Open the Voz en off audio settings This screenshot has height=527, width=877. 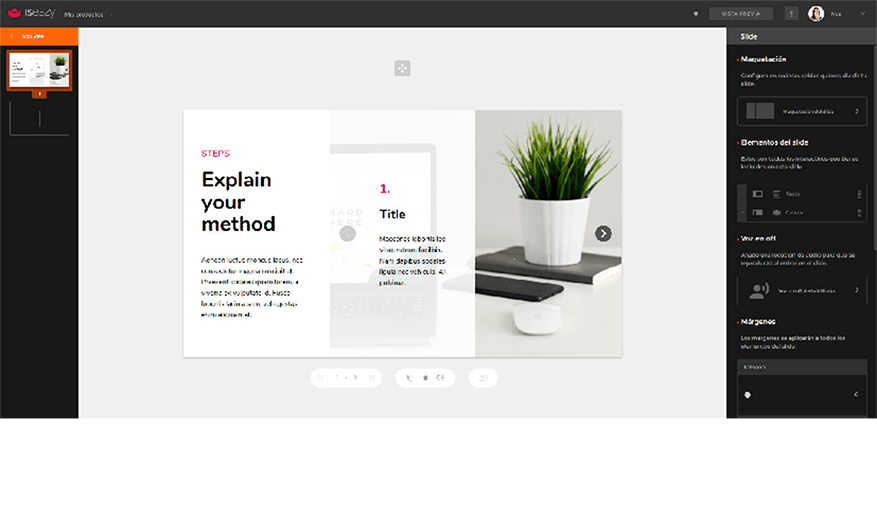(801, 290)
